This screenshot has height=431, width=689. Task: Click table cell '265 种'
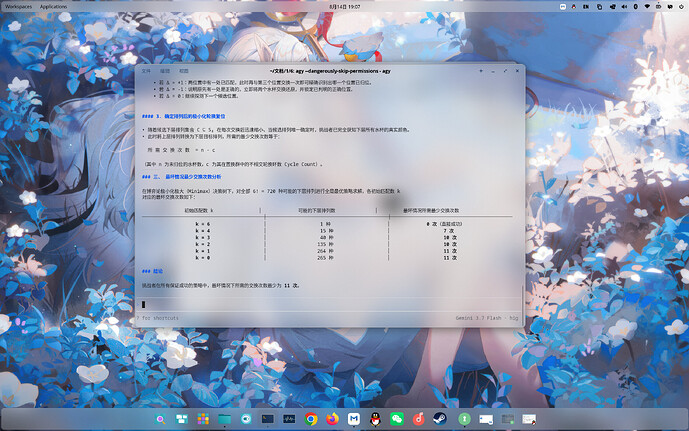pos(325,258)
